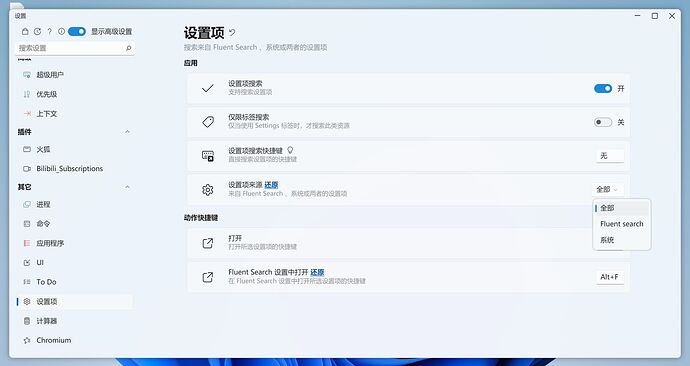Click the Chromium star icon

click(x=27, y=340)
